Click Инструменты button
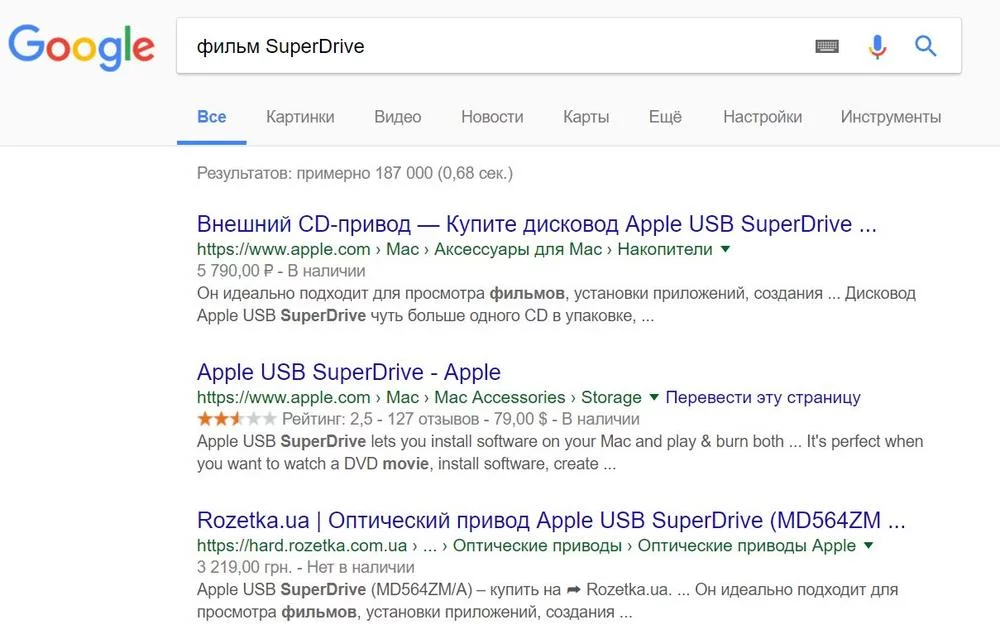1000x644 pixels. tap(890, 117)
